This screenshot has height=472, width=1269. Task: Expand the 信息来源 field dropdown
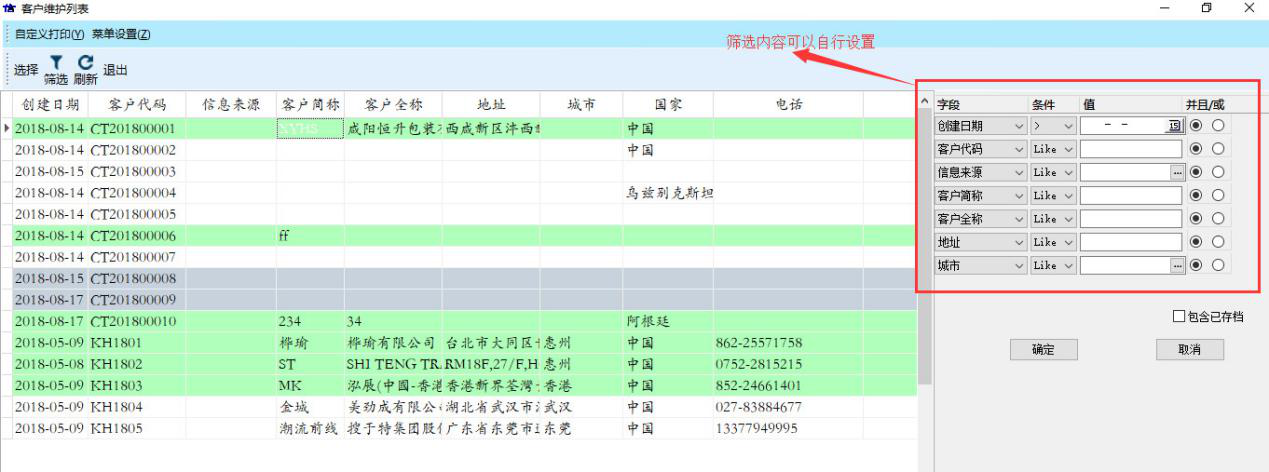coord(1019,172)
